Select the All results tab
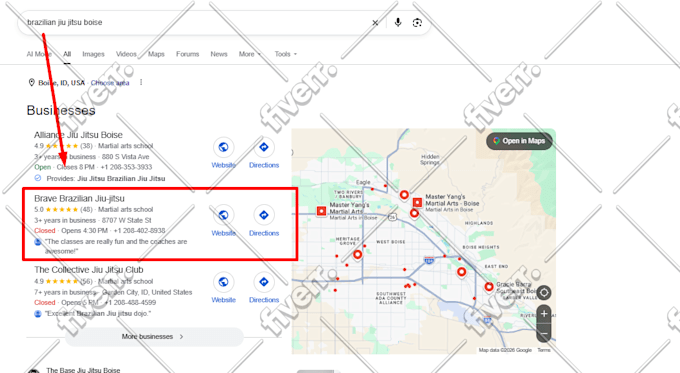Screen dimensions: 680x373 (67, 54)
